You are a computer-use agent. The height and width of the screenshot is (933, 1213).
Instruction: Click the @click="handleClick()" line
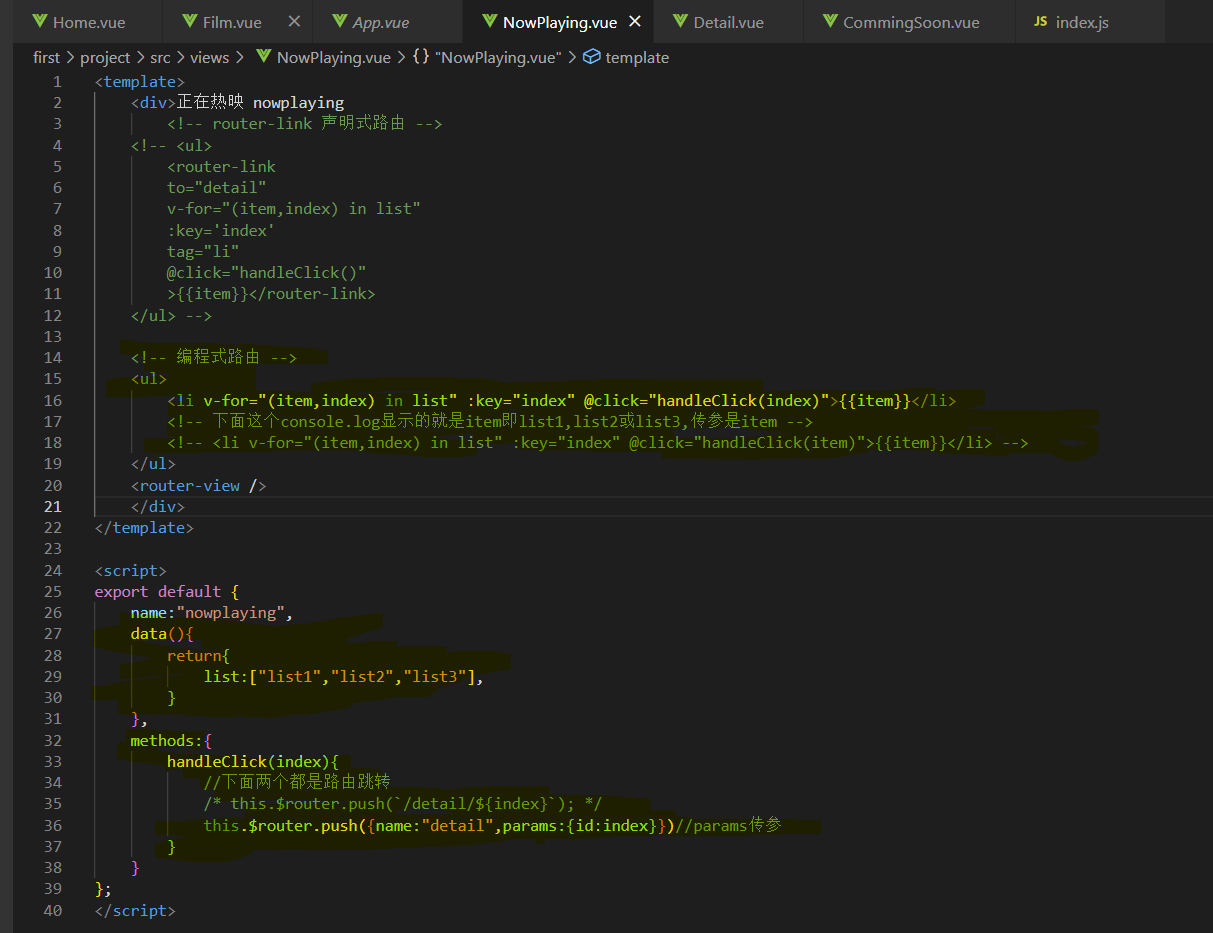[267, 272]
